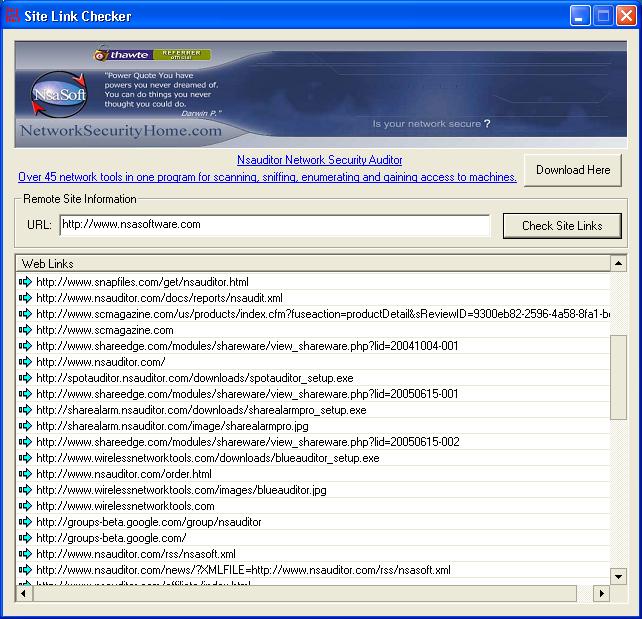Image resolution: width=642 pixels, height=619 pixels.
Task: Select the sharealarmpro_setup.exe row
Action: 313,409
